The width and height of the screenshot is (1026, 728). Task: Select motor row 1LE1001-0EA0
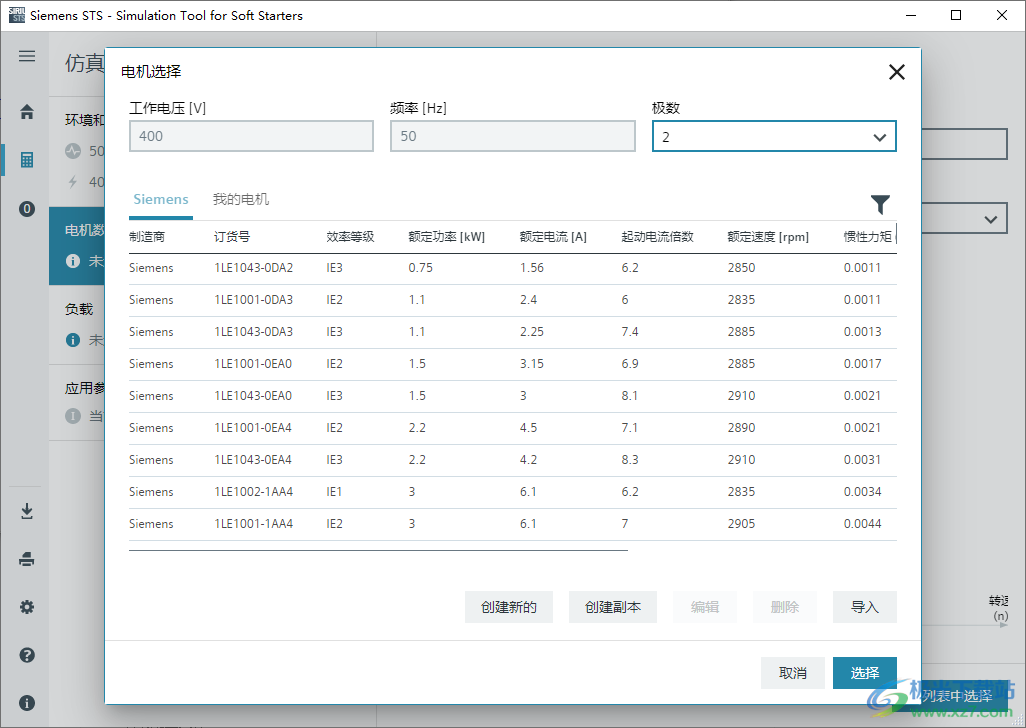[512, 364]
